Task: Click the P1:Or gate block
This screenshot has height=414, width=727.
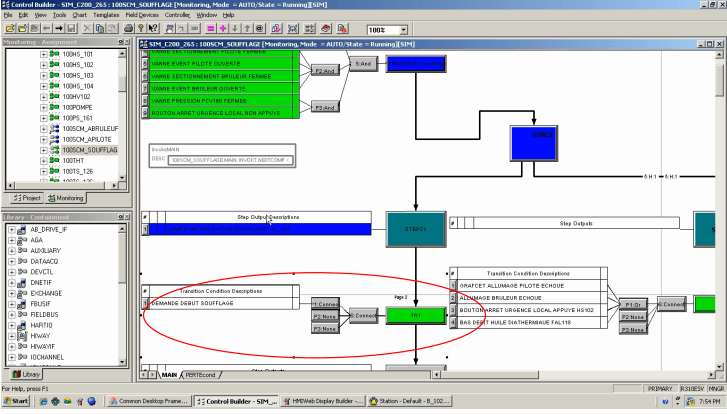Action: coord(633,305)
